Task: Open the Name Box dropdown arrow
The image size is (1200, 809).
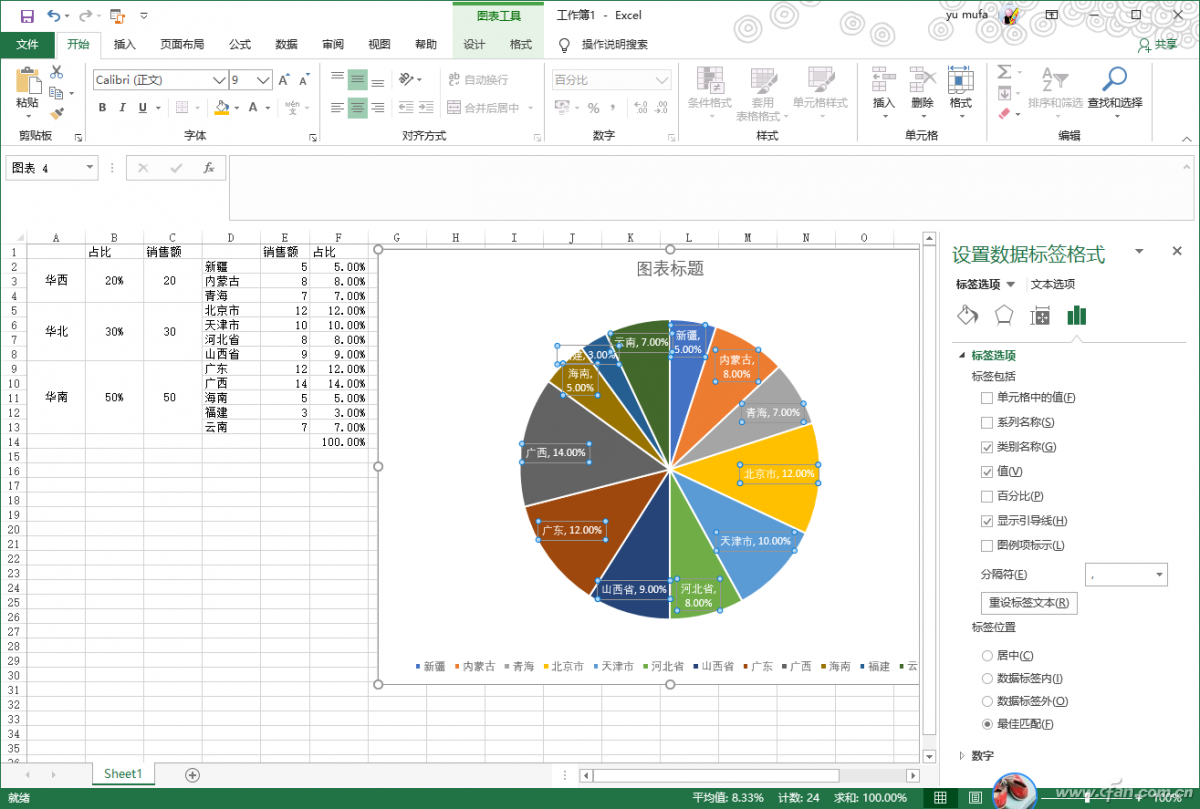Action: pyautogui.click(x=89, y=168)
